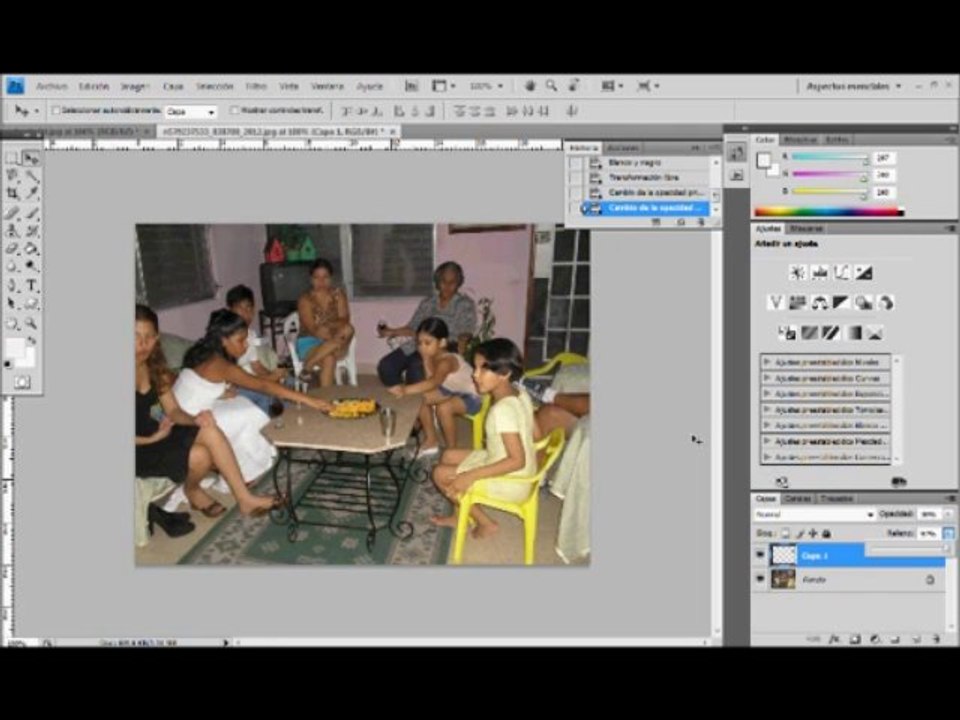The width and height of the screenshot is (960, 720).
Task: Open the Aspectos esenciales workspace dropdown
Action: pos(854,86)
